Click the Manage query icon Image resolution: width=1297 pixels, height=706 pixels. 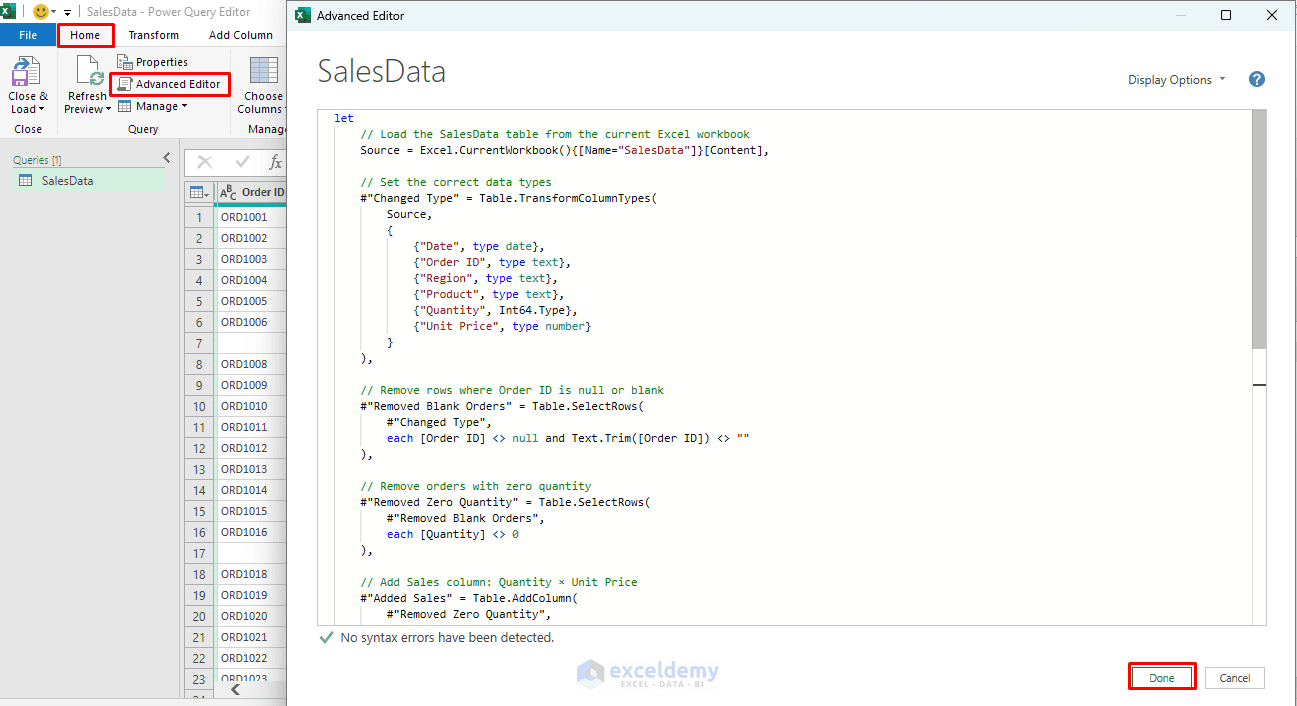[x=125, y=106]
